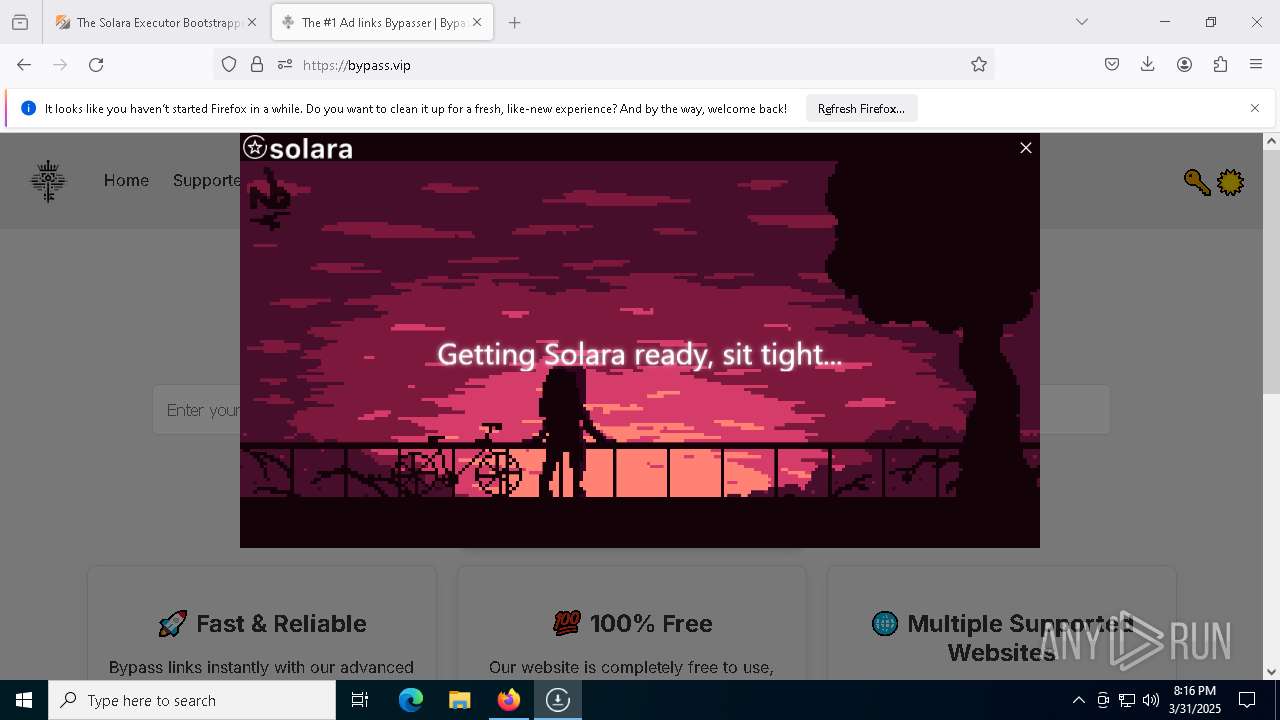Show site security padlock info
Viewport: 1280px width, 720px height.
[257, 64]
